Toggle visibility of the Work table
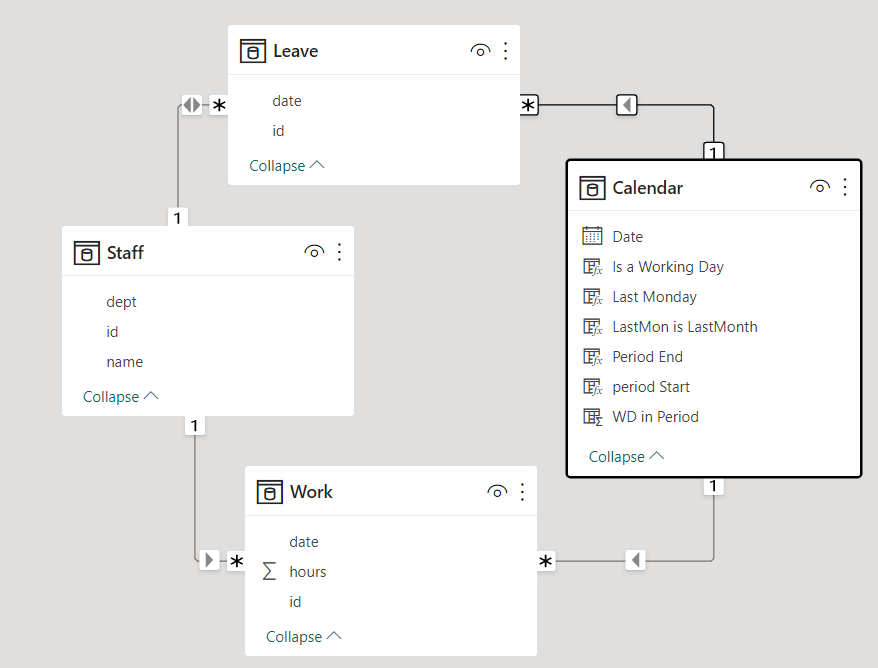The height and width of the screenshot is (668, 878). tap(497, 492)
